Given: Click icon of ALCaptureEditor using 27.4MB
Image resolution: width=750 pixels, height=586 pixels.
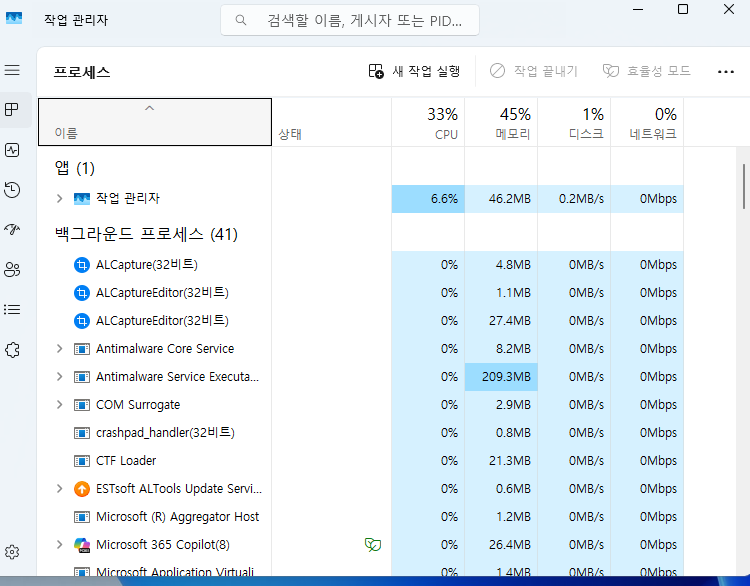Looking at the screenshot, I should click(x=82, y=321).
